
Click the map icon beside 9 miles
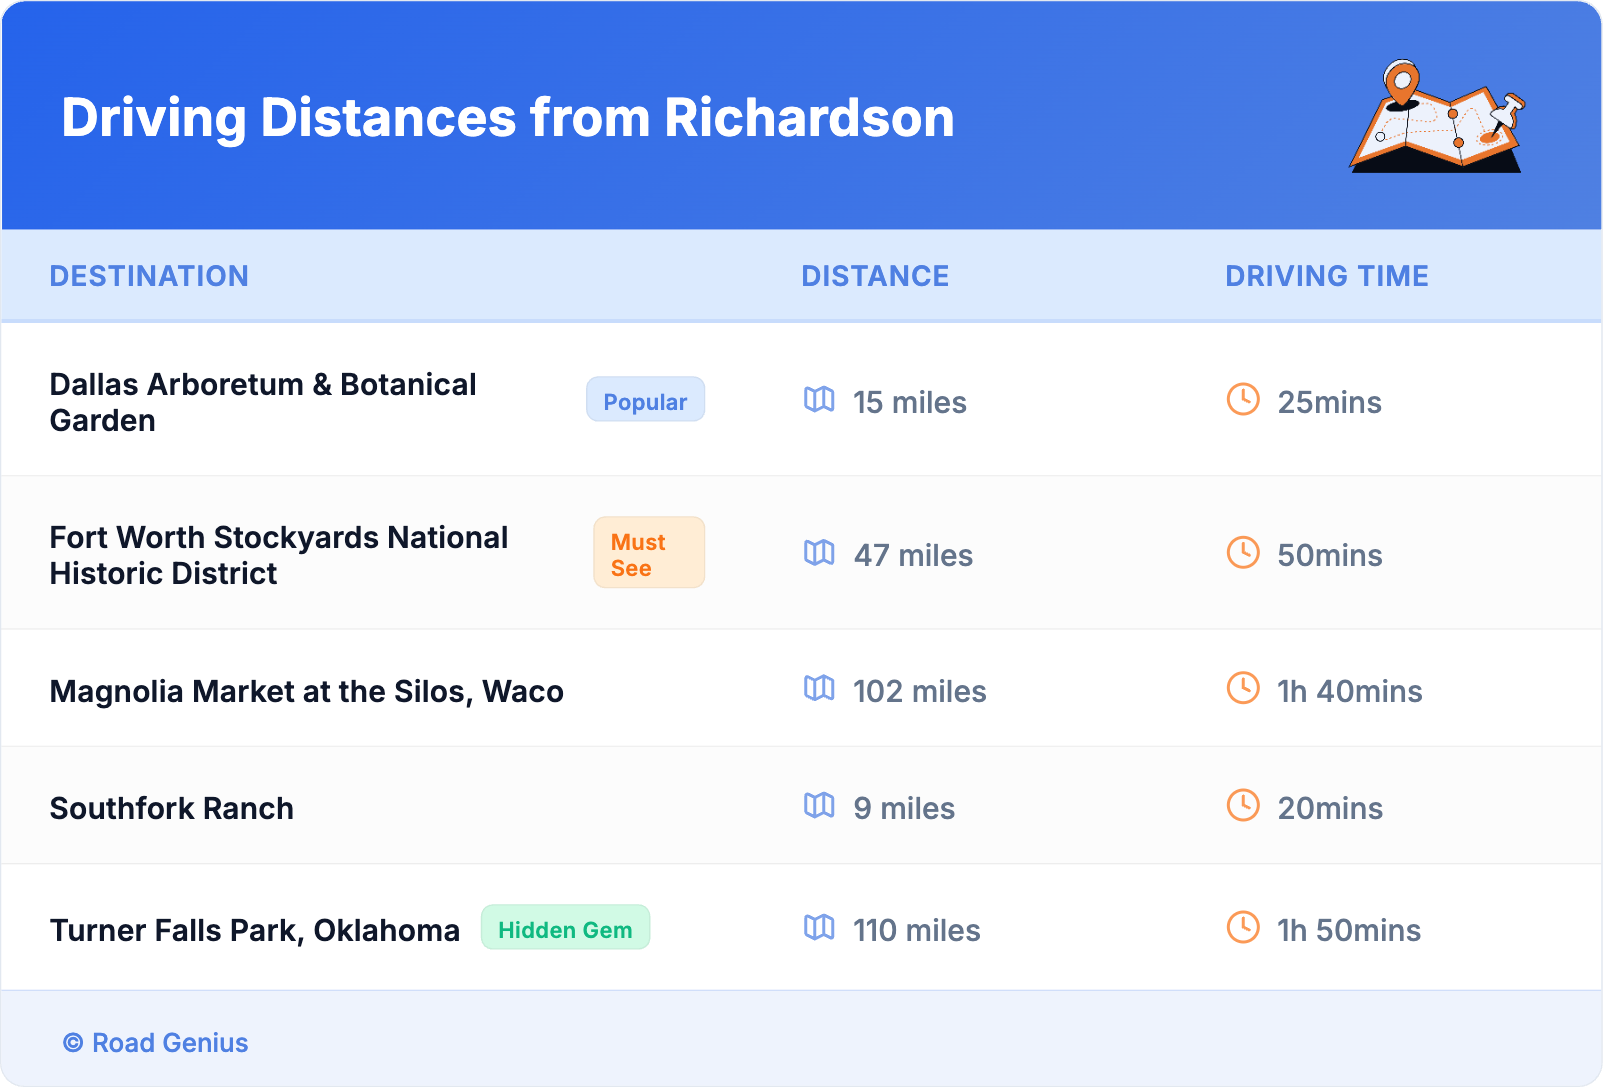coord(819,806)
